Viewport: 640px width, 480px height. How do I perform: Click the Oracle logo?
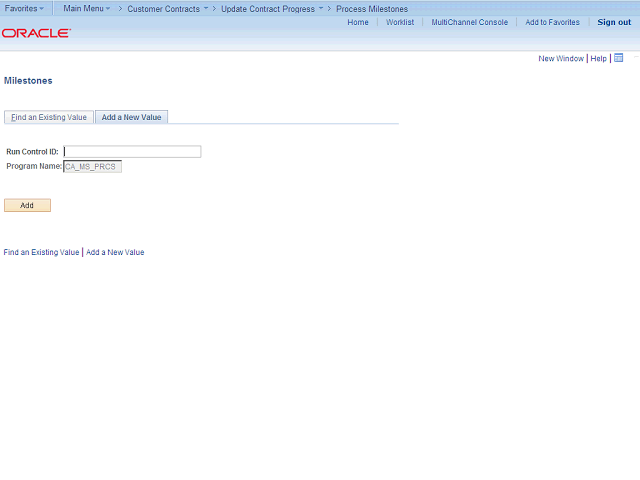click(x=36, y=33)
